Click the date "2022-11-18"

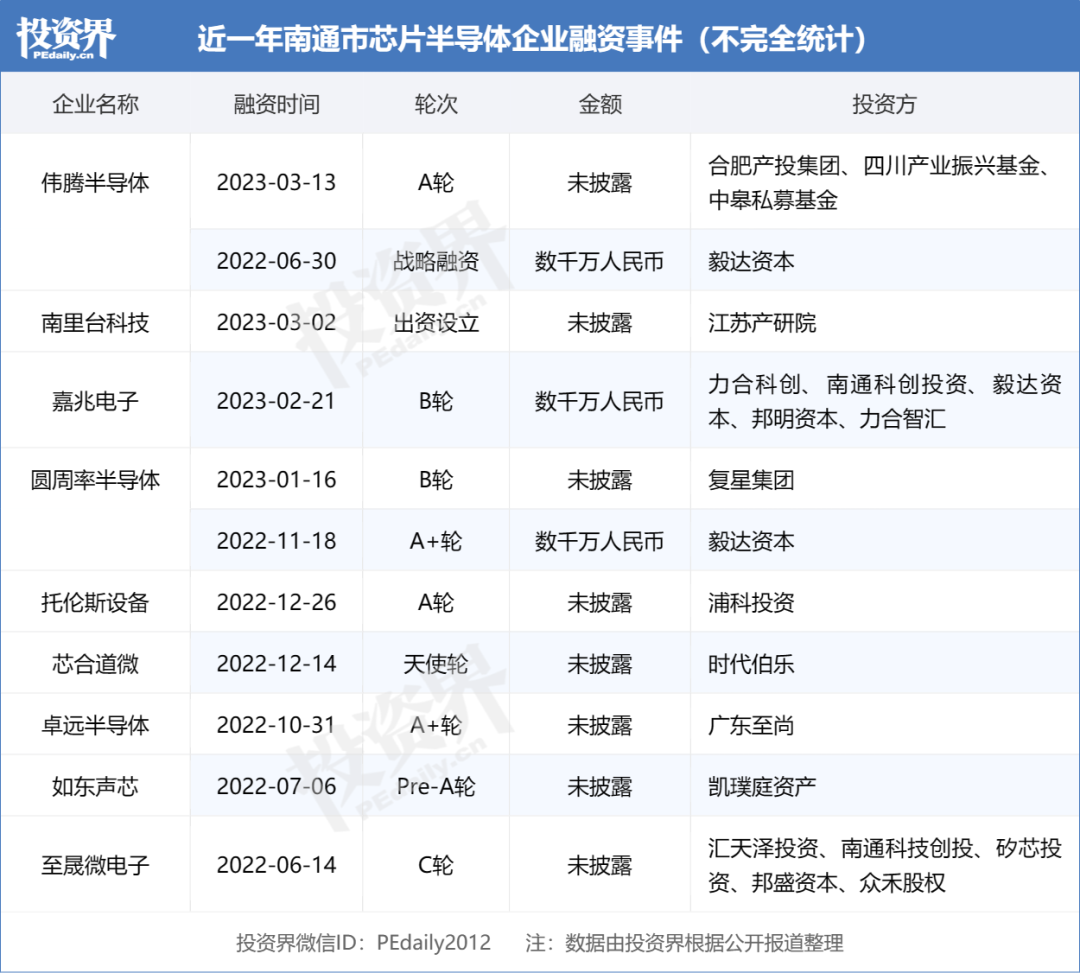[x=276, y=541]
